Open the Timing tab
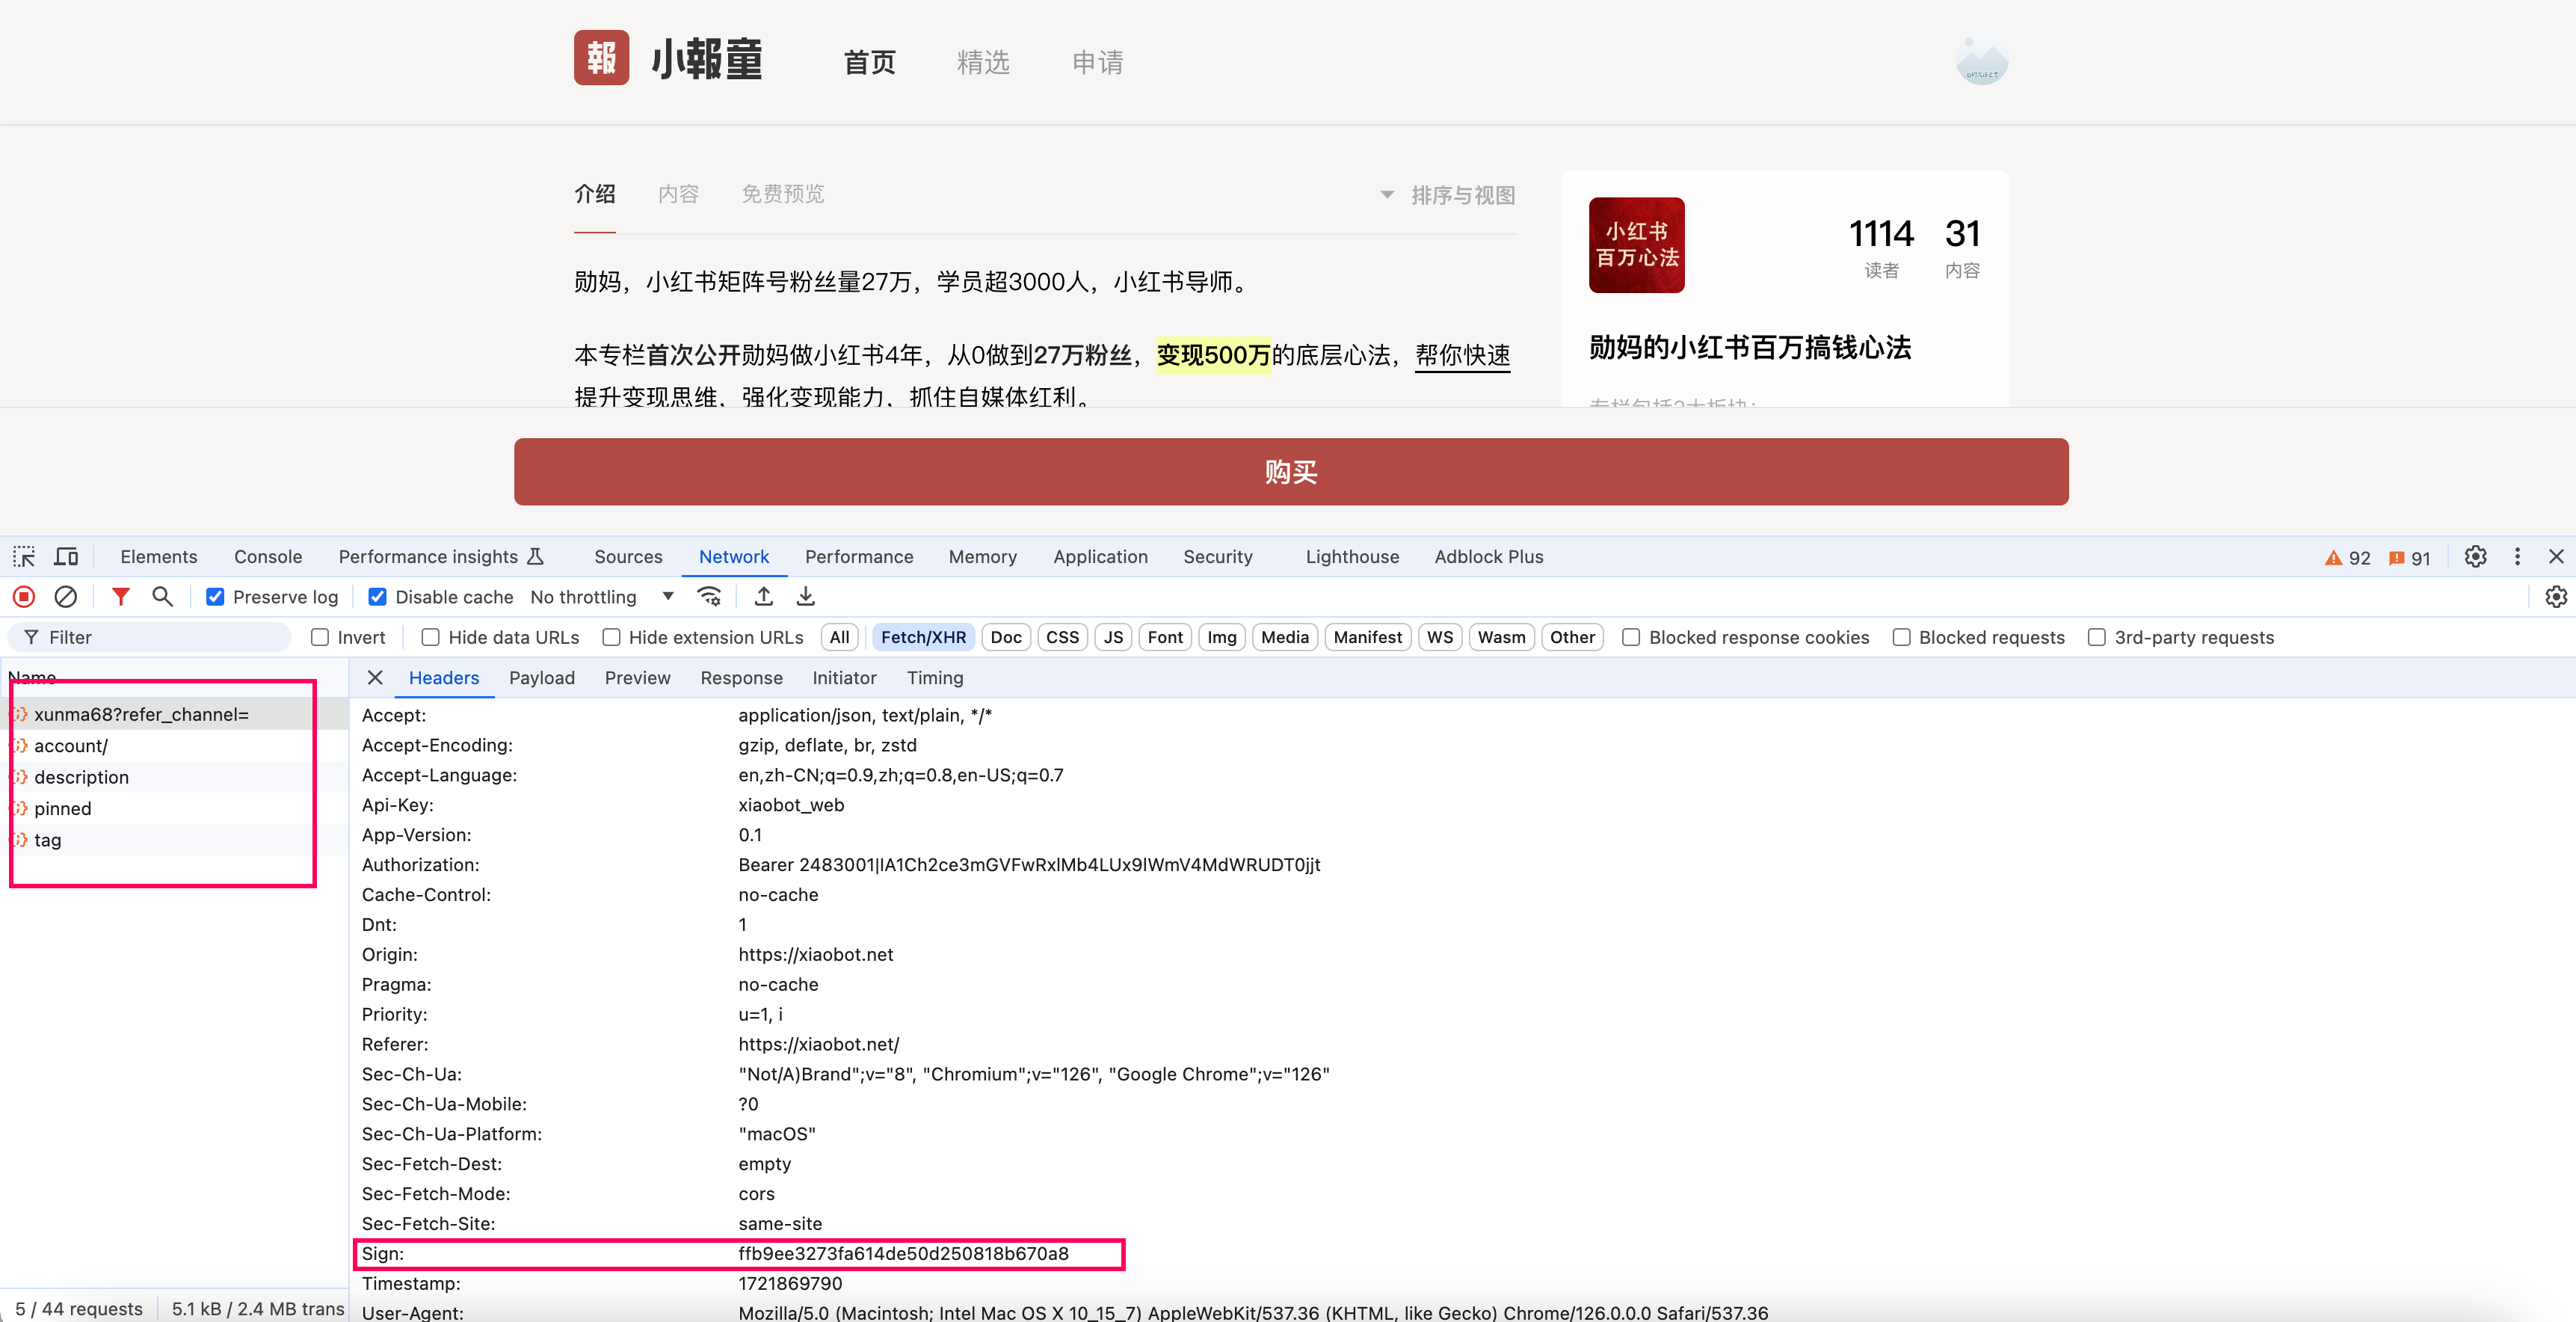2576x1322 pixels. point(934,678)
